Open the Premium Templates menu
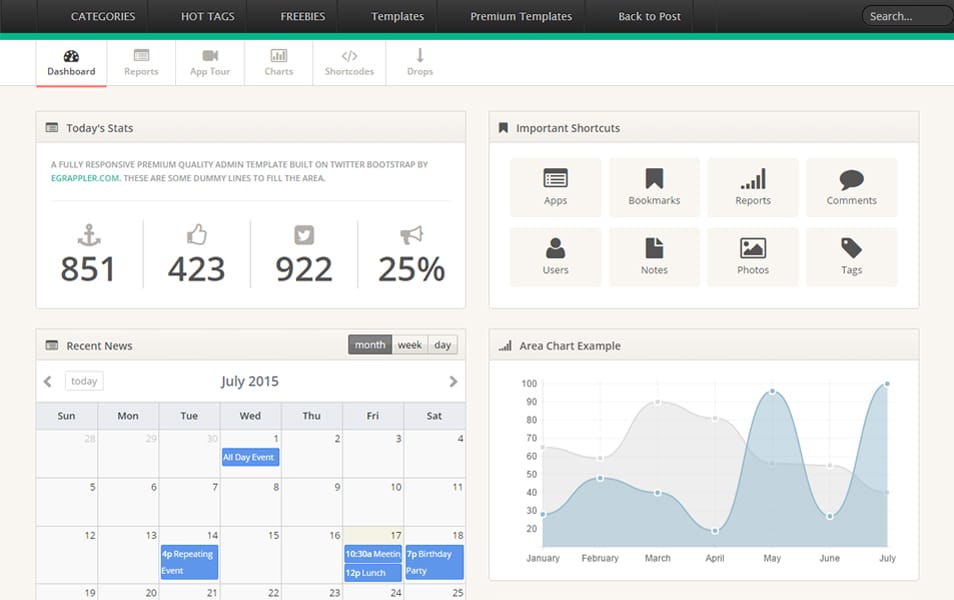 pos(520,16)
